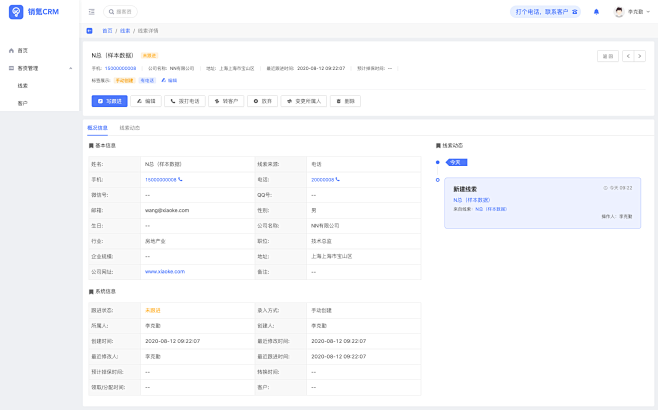Go to the previous record arrow
Screen dimensions: 658x410
click(628, 56)
